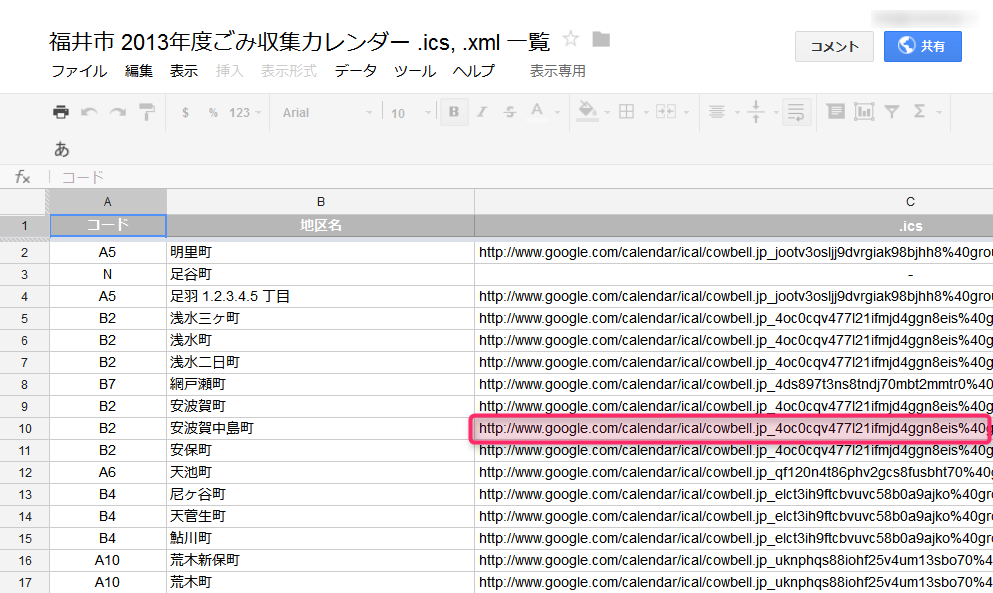Star this spreadsheet

pyautogui.click(x=571, y=39)
